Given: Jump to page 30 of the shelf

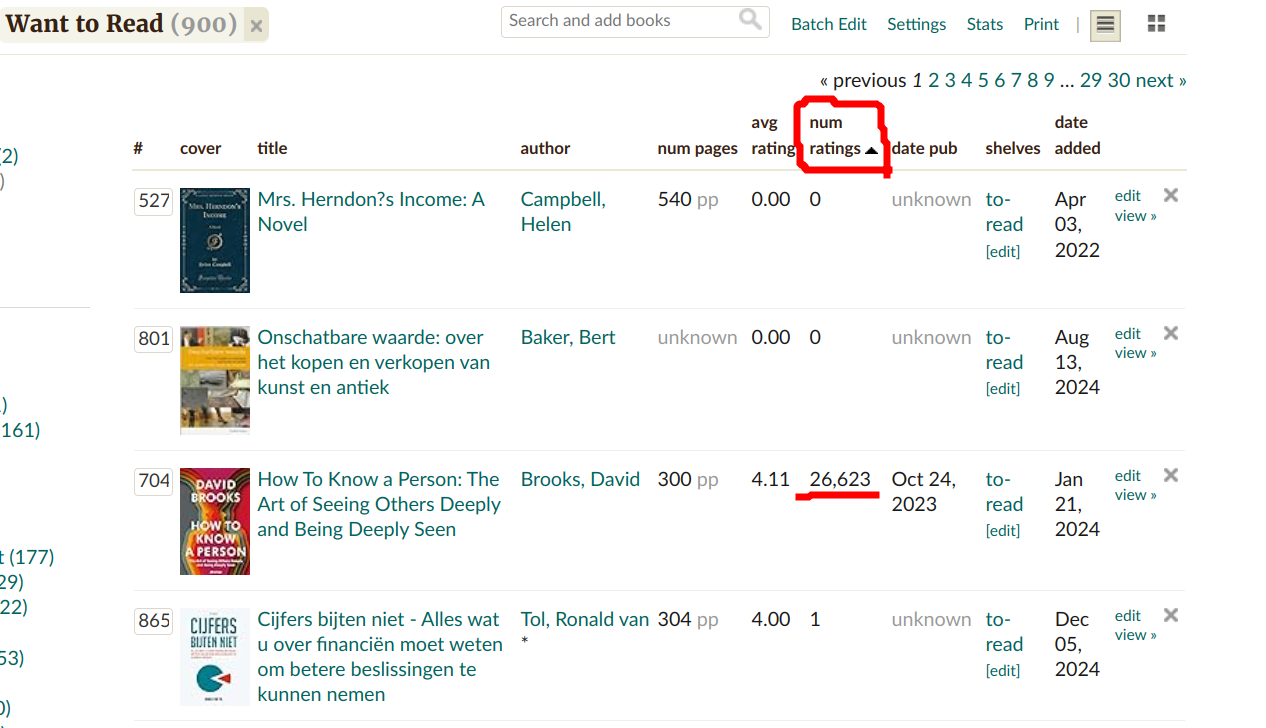Looking at the screenshot, I should point(1119,80).
